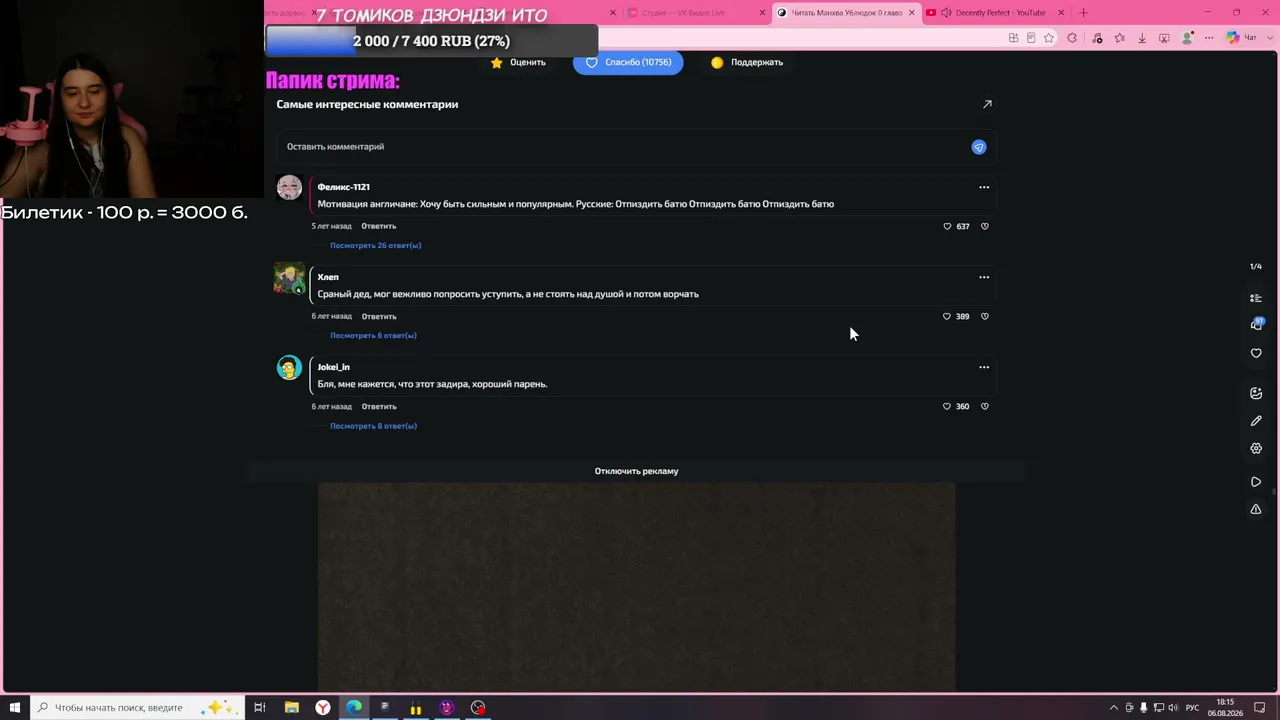1280x720 pixels.
Task: Reply to Феликс-1121's comment via Ответить
Action: 379,226
